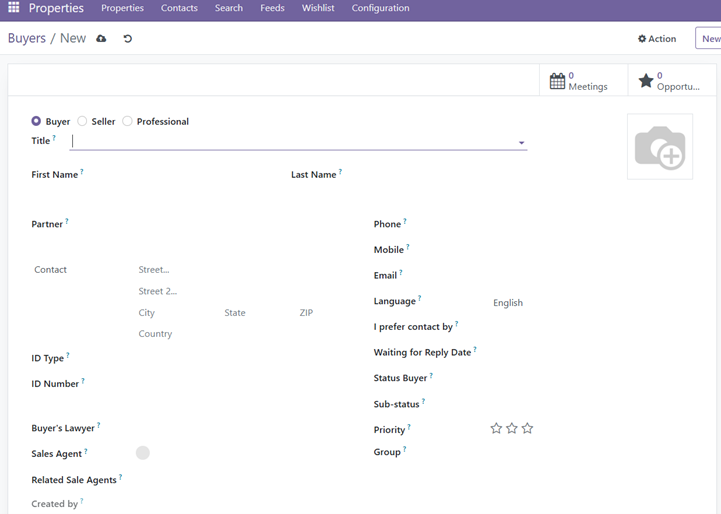
Task: Open the Contacts menu
Action: pyautogui.click(x=179, y=8)
